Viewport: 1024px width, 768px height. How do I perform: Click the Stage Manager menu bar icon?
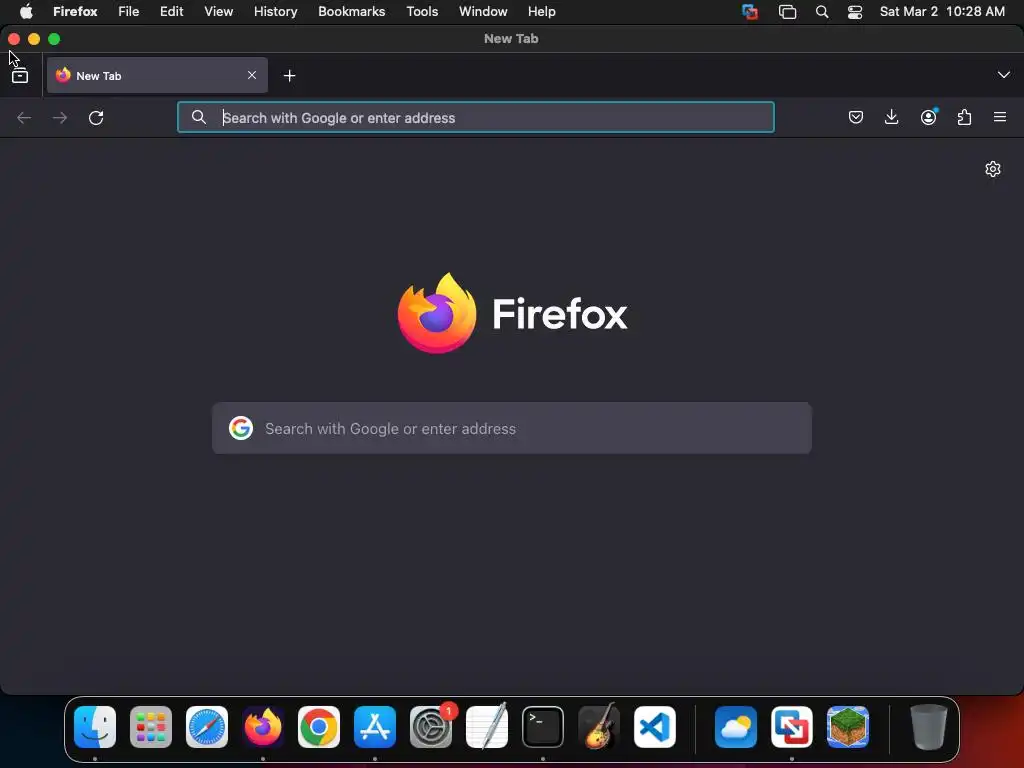[x=787, y=12]
